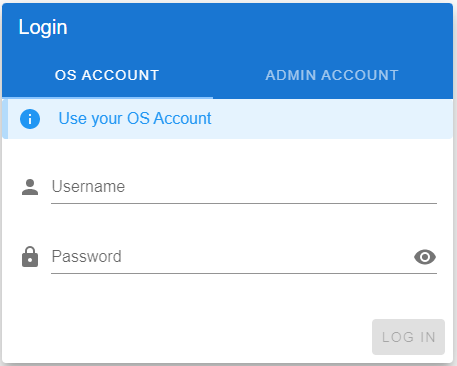Click the LOG IN button
This screenshot has height=366, width=457.
coord(408,337)
